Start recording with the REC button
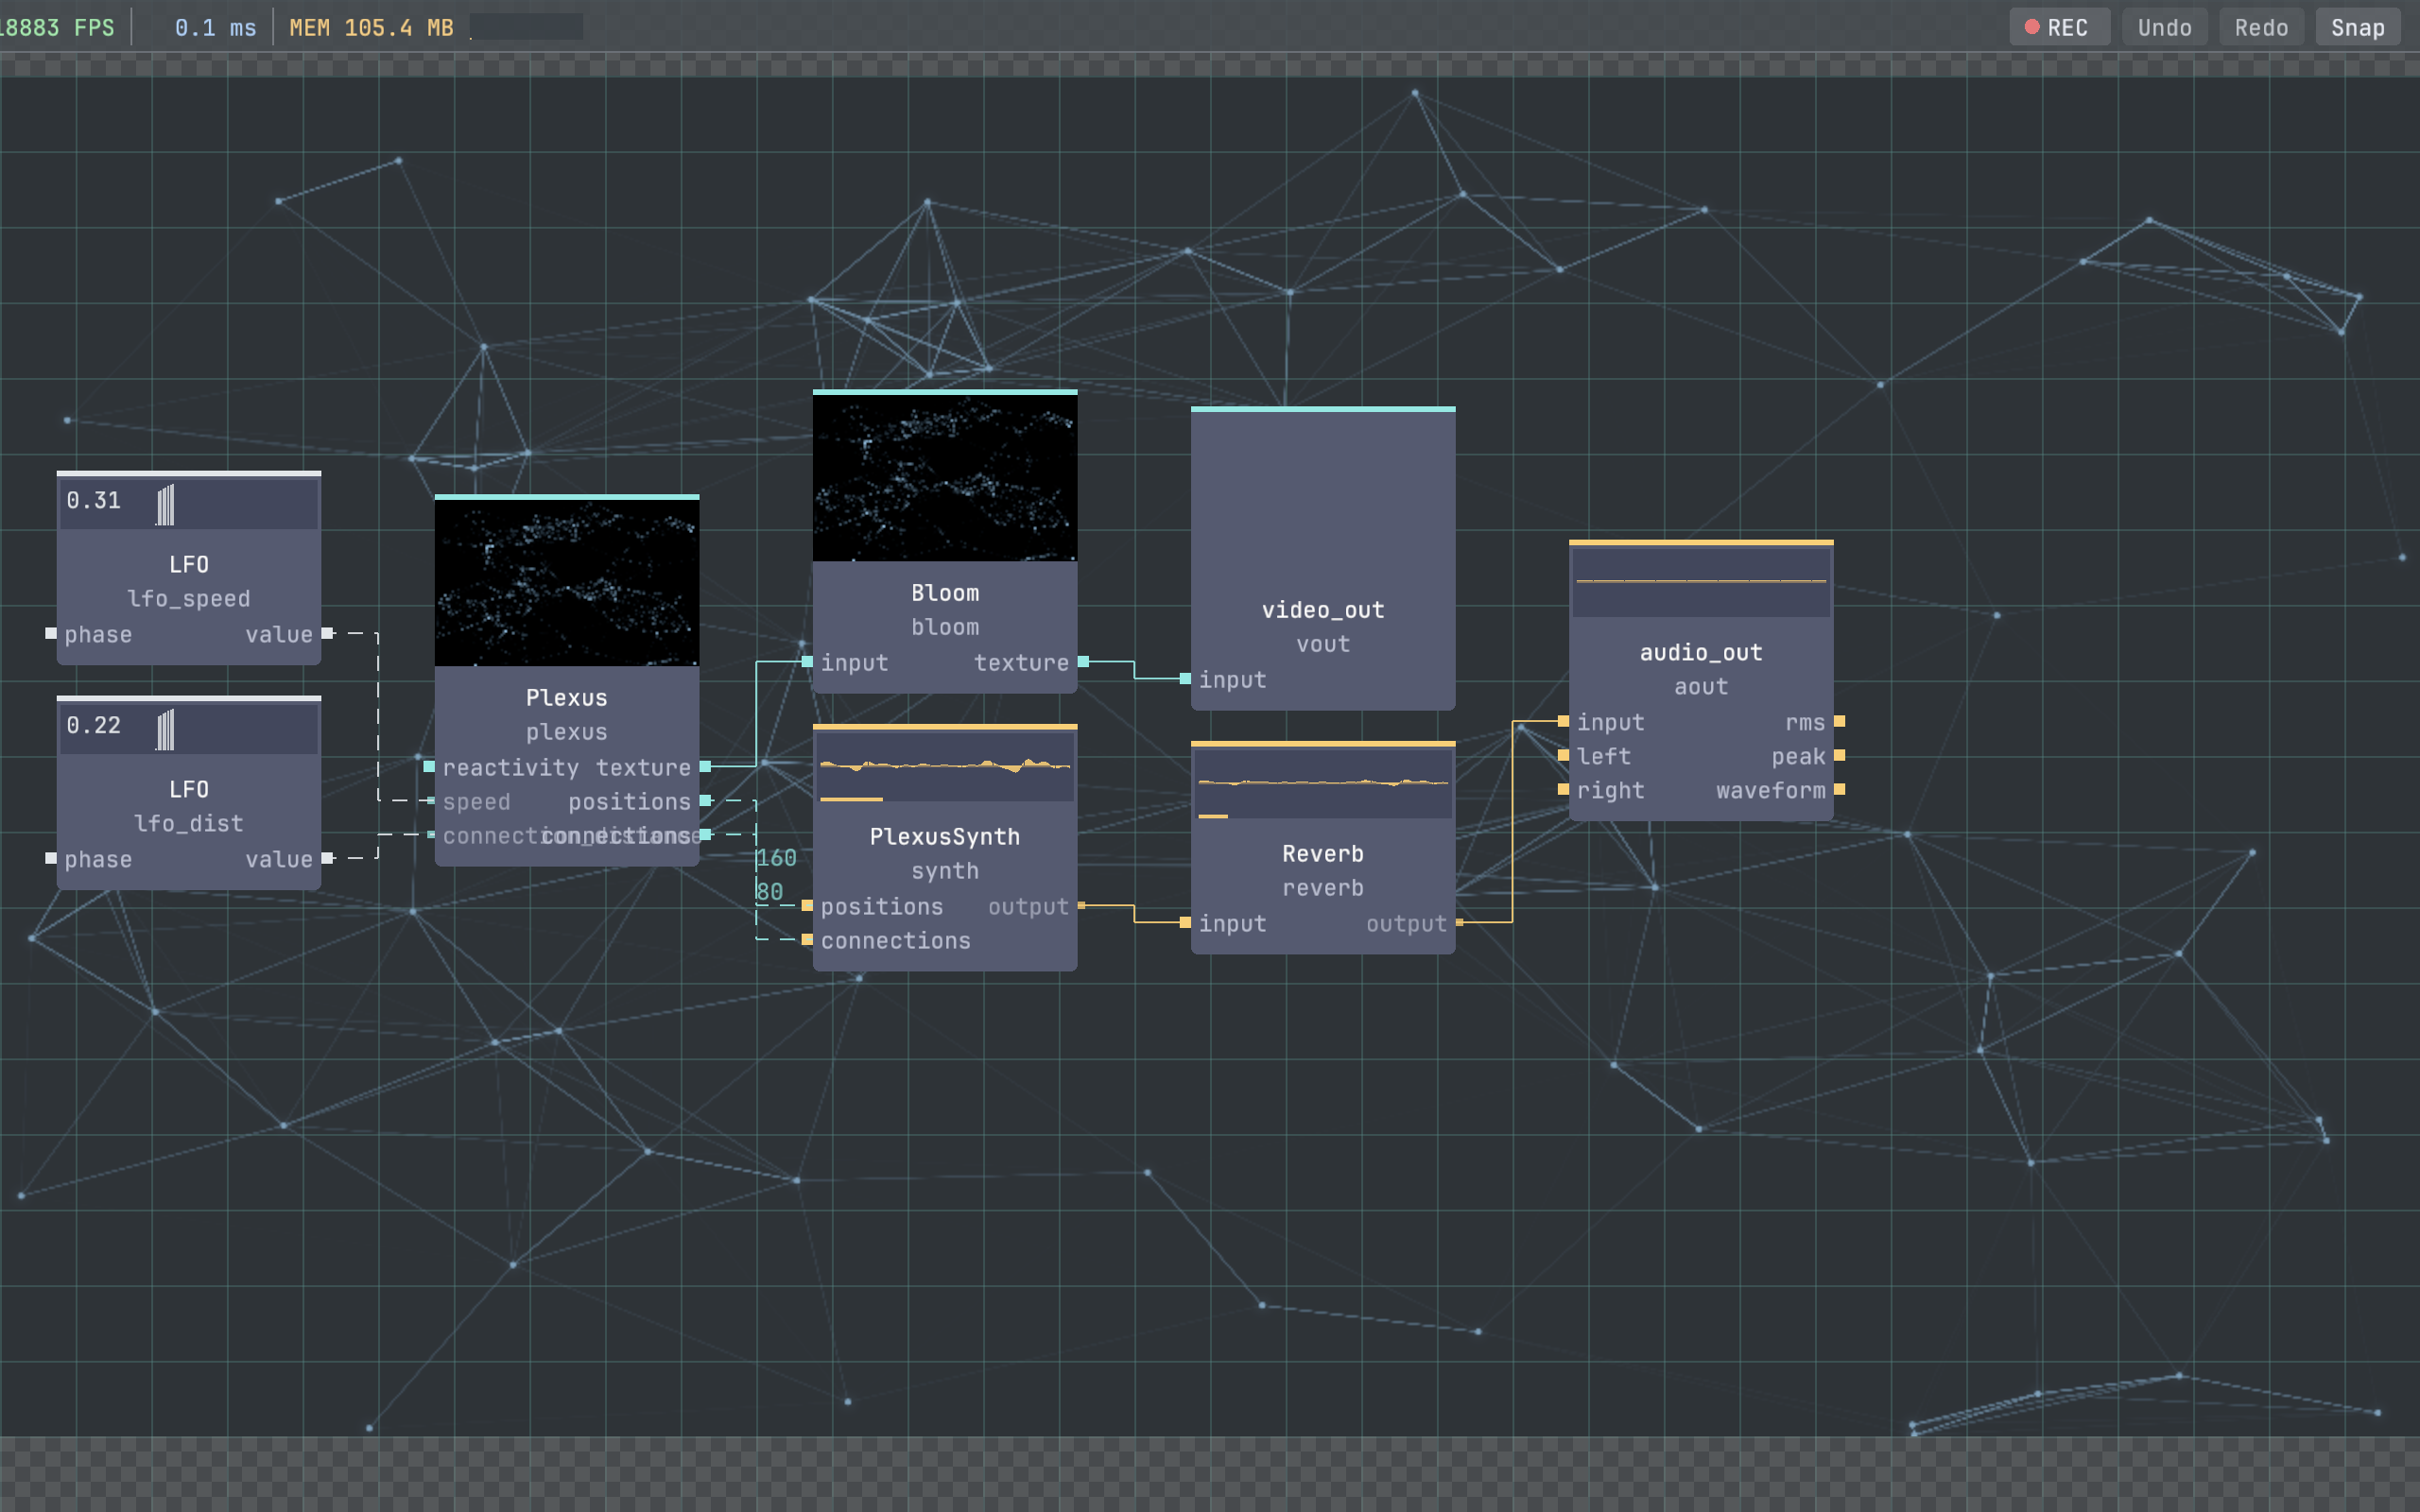The image size is (2420, 1512). 2059,27
